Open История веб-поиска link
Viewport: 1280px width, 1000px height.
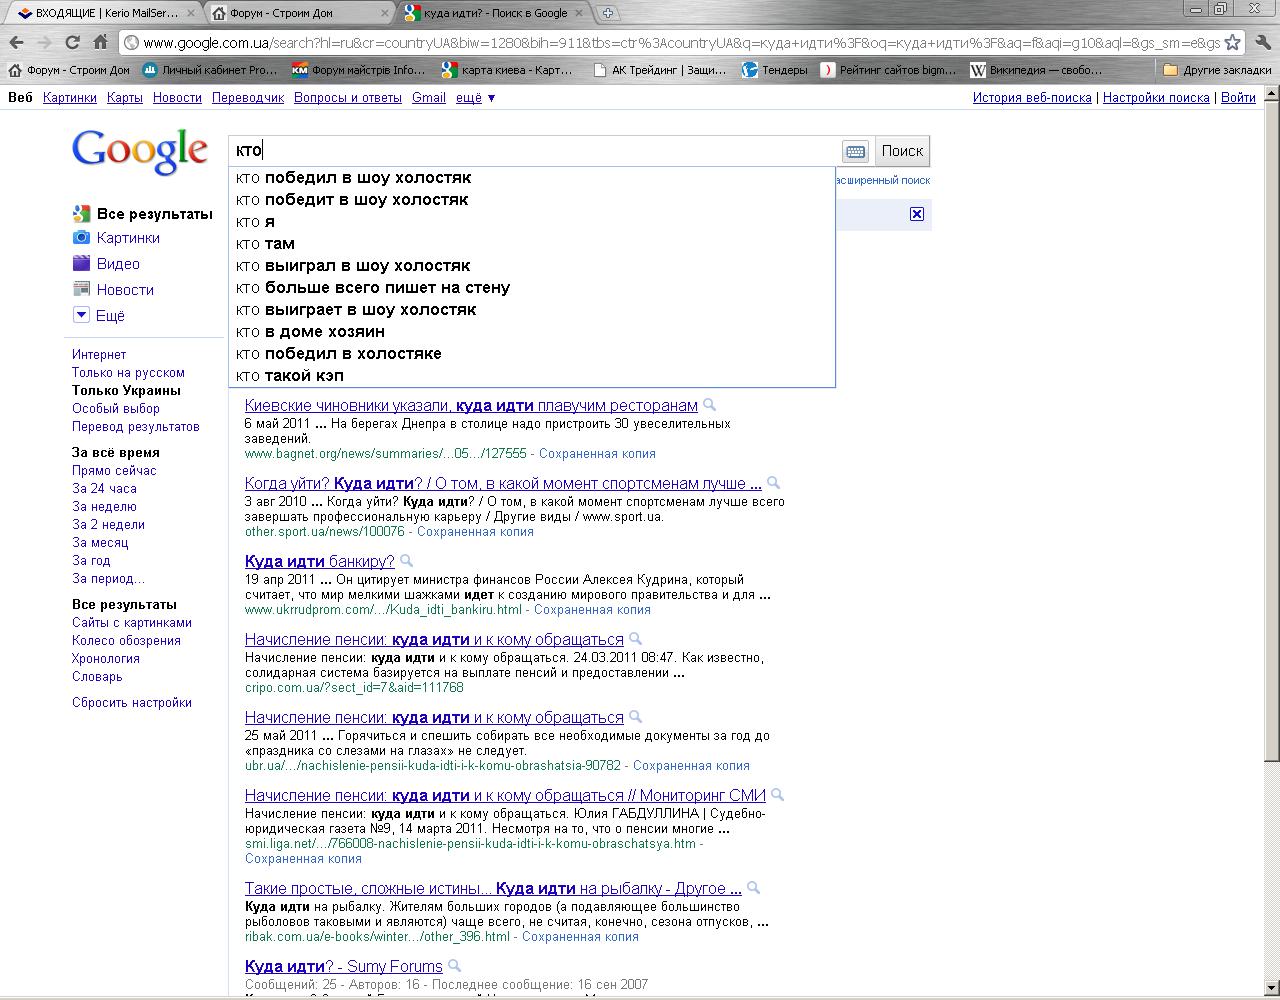(x=1032, y=97)
